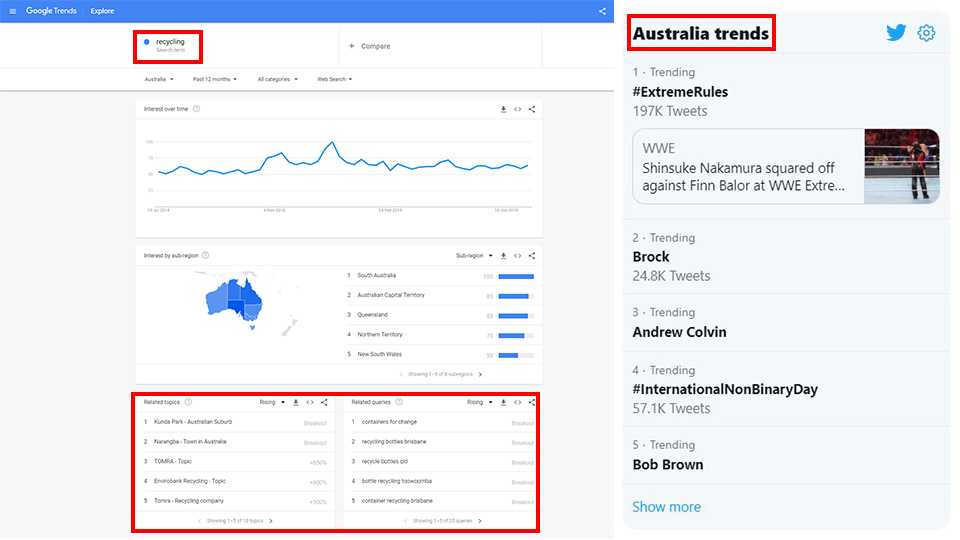Viewport: 960px width, 540px height.
Task: Click the Twitter bird logo
Action: pos(896,32)
